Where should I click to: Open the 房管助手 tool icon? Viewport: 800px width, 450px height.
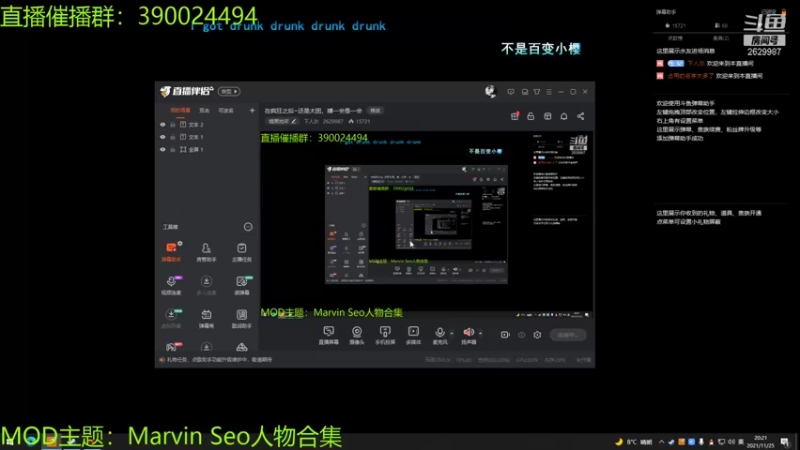(x=206, y=252)
